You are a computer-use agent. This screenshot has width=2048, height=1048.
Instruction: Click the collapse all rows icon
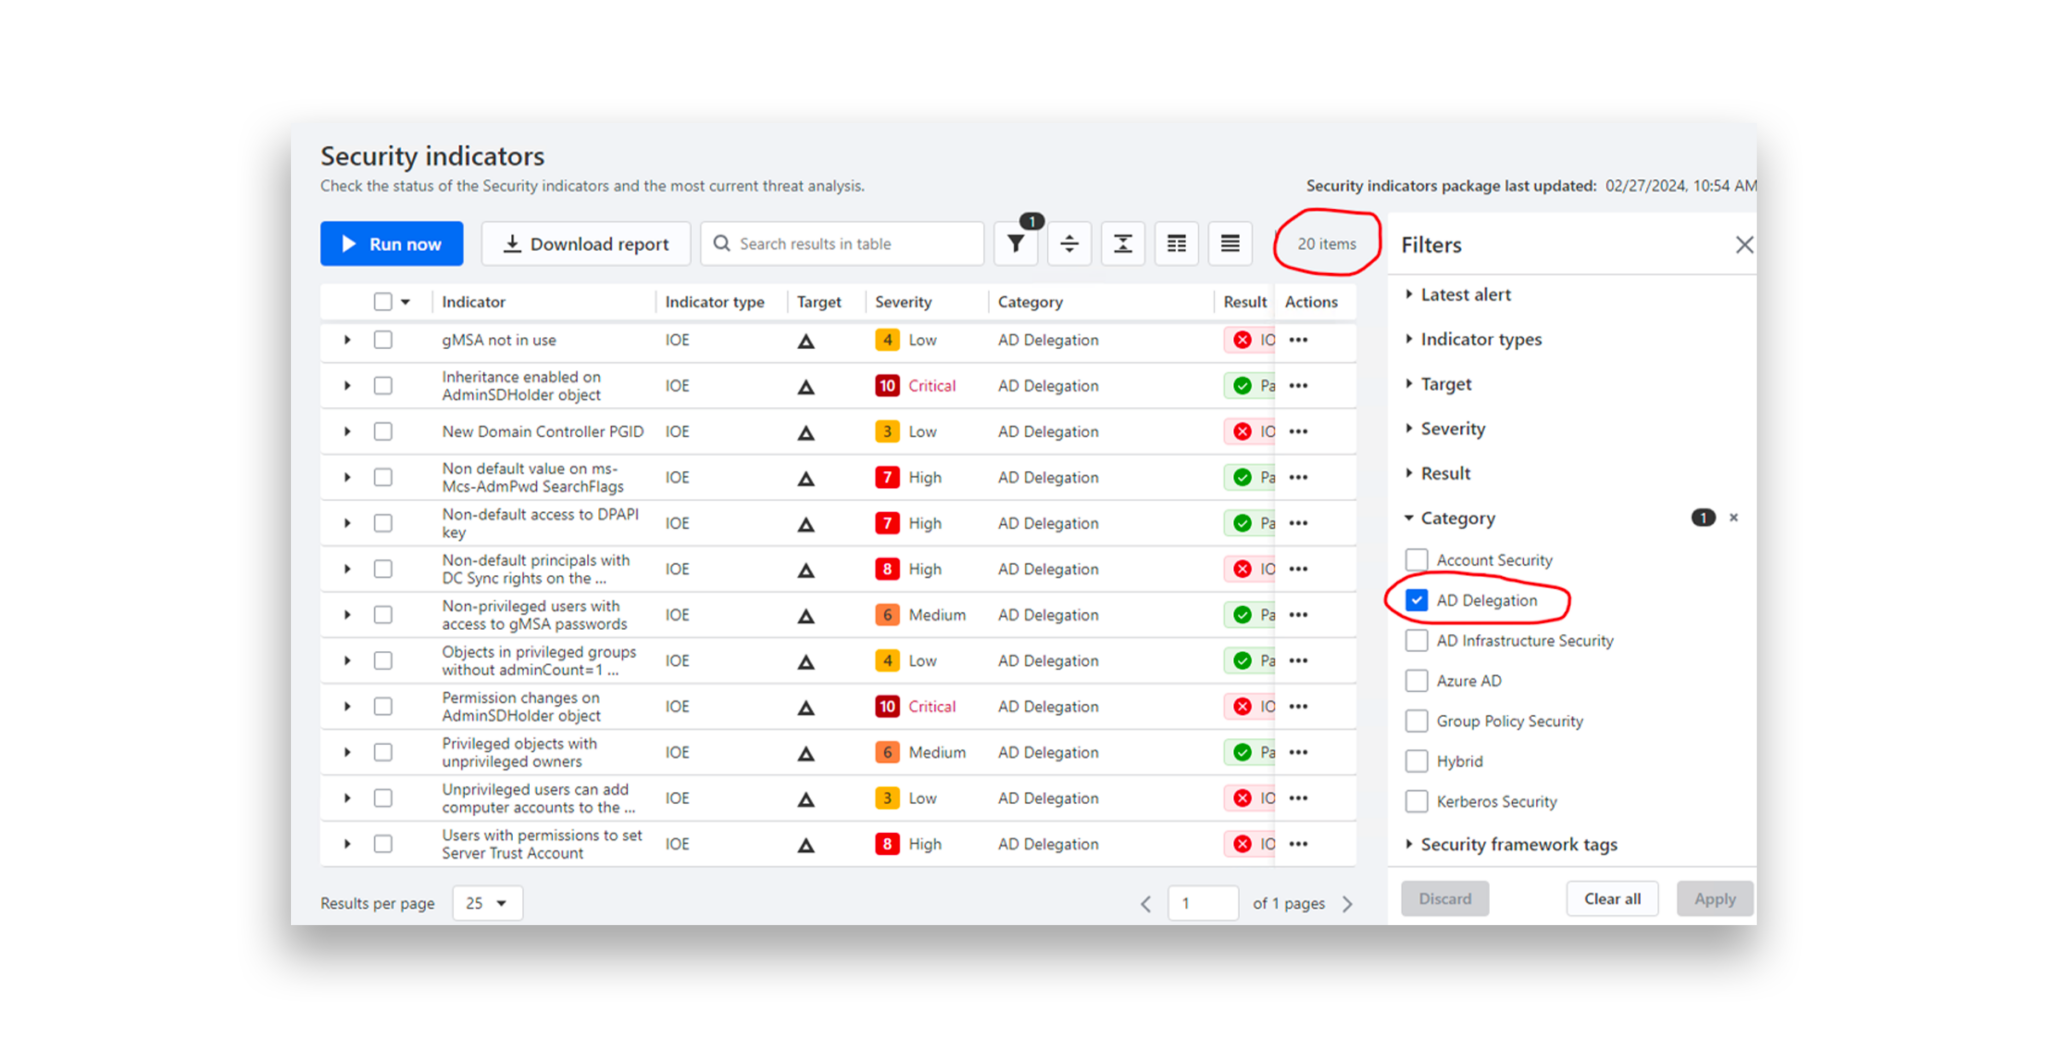(1123, 243)
